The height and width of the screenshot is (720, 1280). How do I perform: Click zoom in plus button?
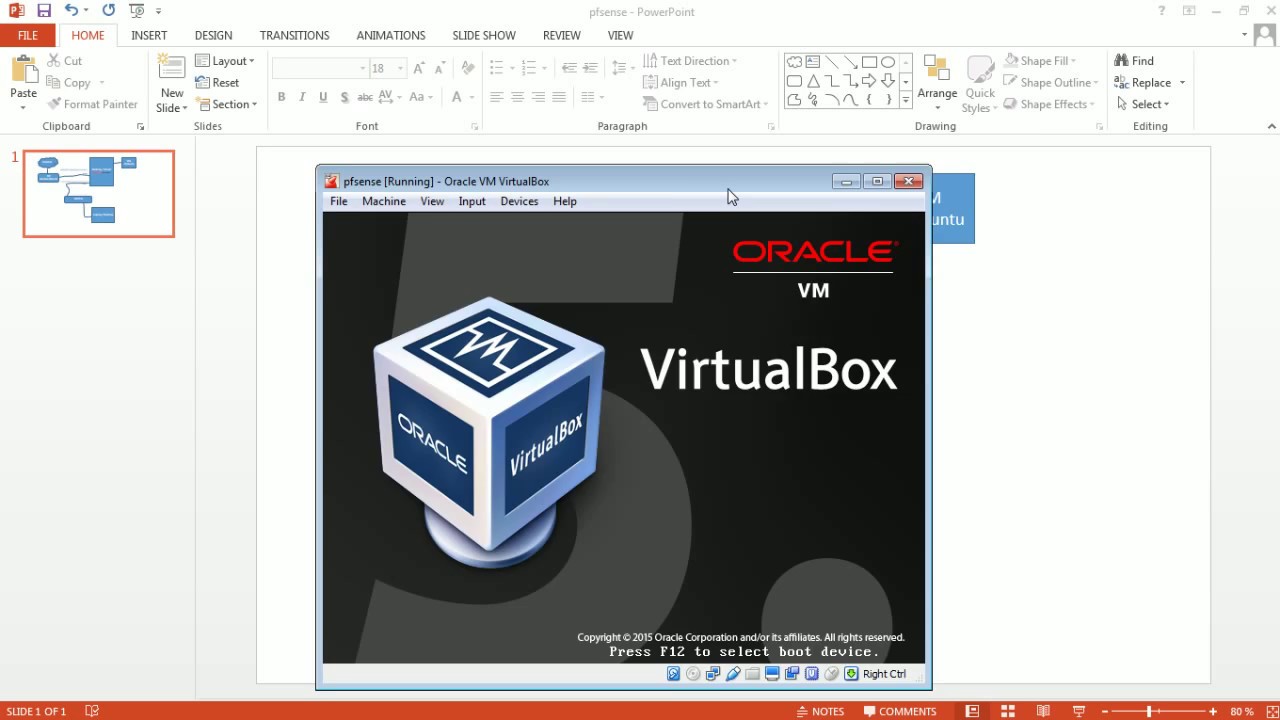1213,711
